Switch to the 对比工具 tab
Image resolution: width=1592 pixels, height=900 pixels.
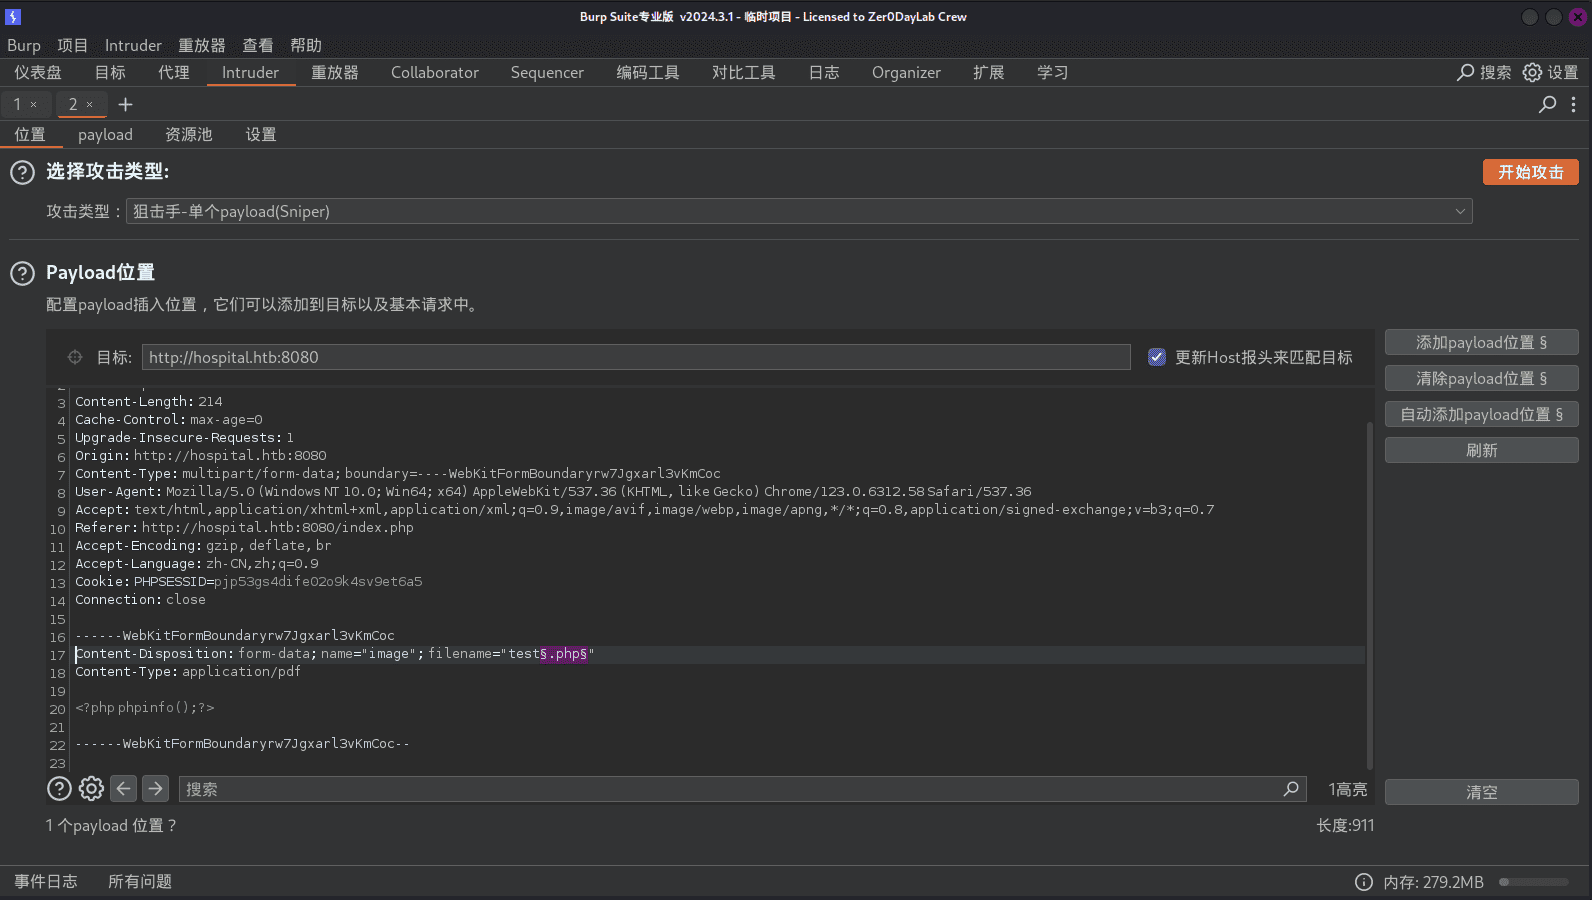pyautogui.click(x=744, y=72)
